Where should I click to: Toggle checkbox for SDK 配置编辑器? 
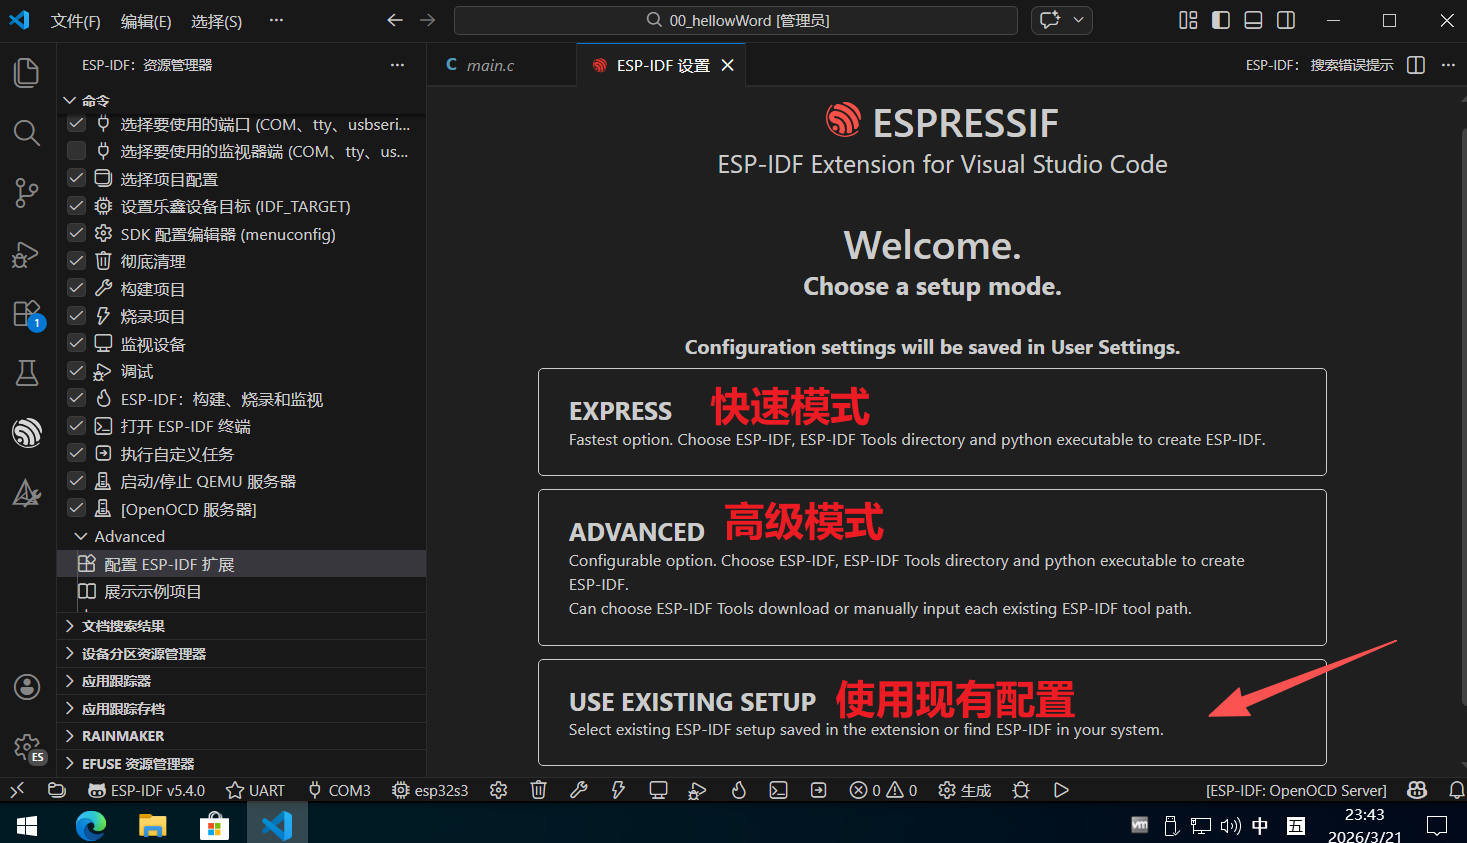pyautogui.click(x=76, y=233)
